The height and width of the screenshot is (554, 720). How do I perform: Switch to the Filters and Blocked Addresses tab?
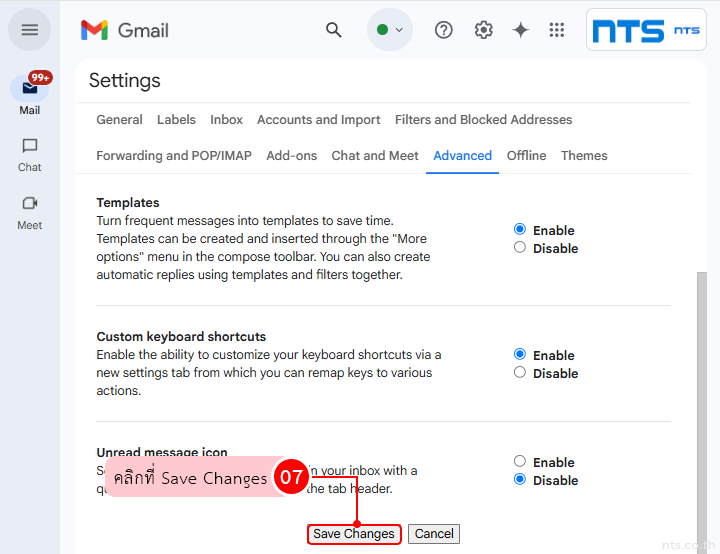click(x=483, y=119)
